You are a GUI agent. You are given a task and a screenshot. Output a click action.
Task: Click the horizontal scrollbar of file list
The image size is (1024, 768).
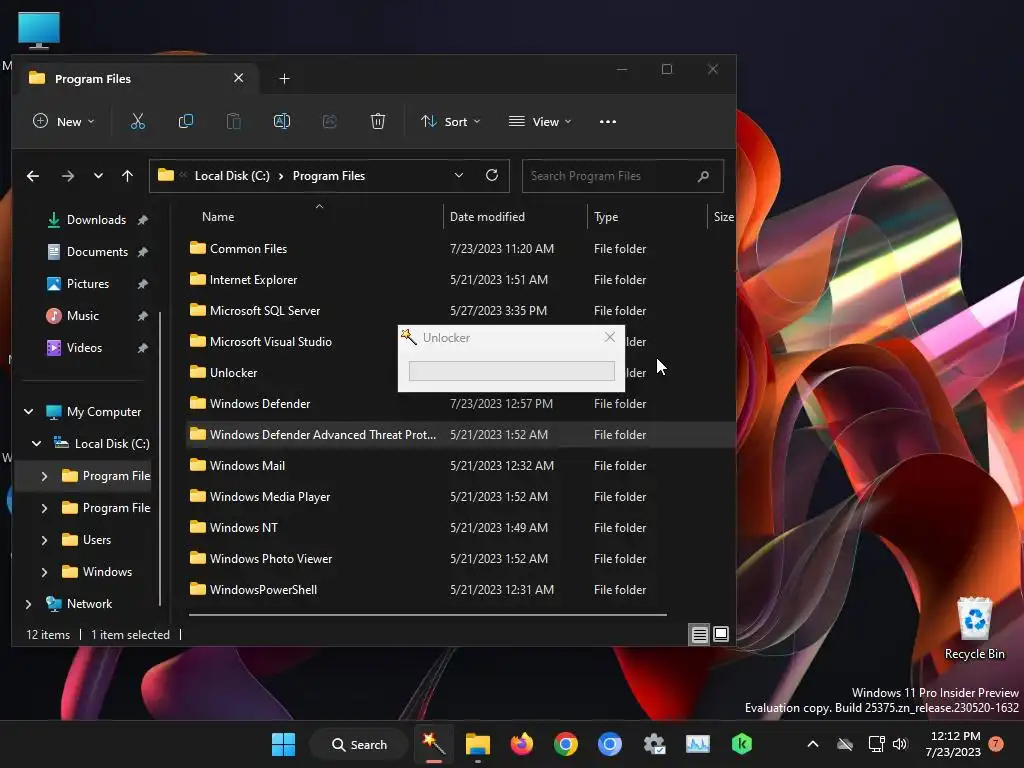coord(428,615)
